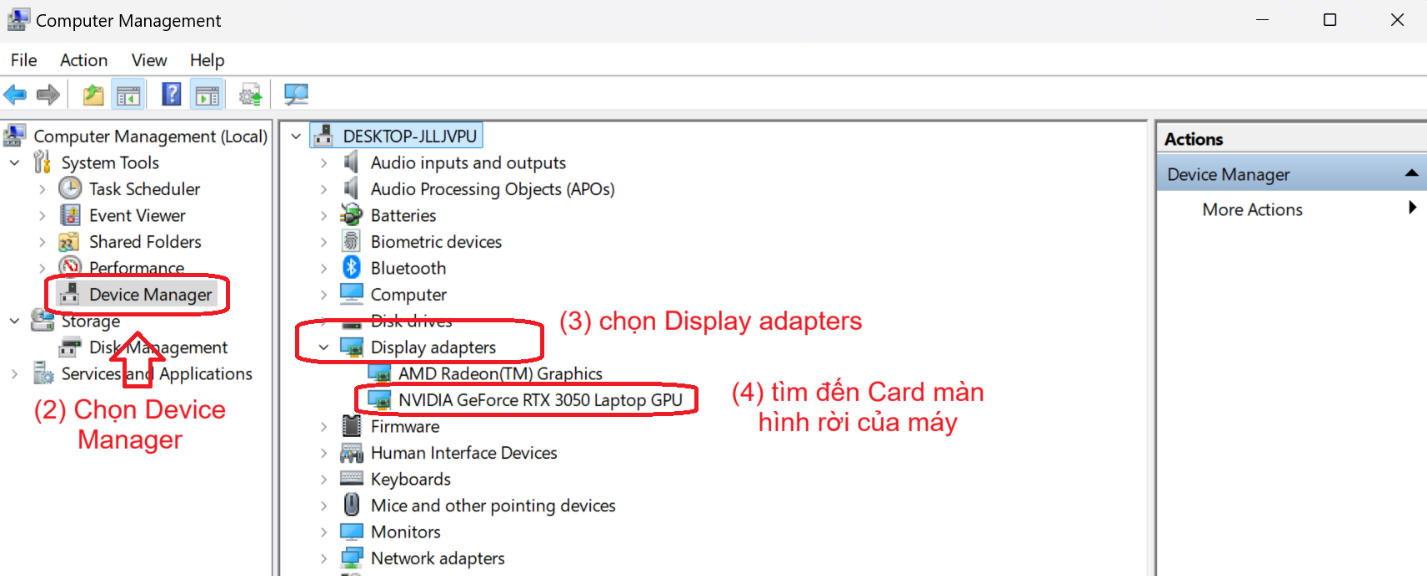Click Update device driver toolbar icon
1427x576 pixels.
click(250, 95)
